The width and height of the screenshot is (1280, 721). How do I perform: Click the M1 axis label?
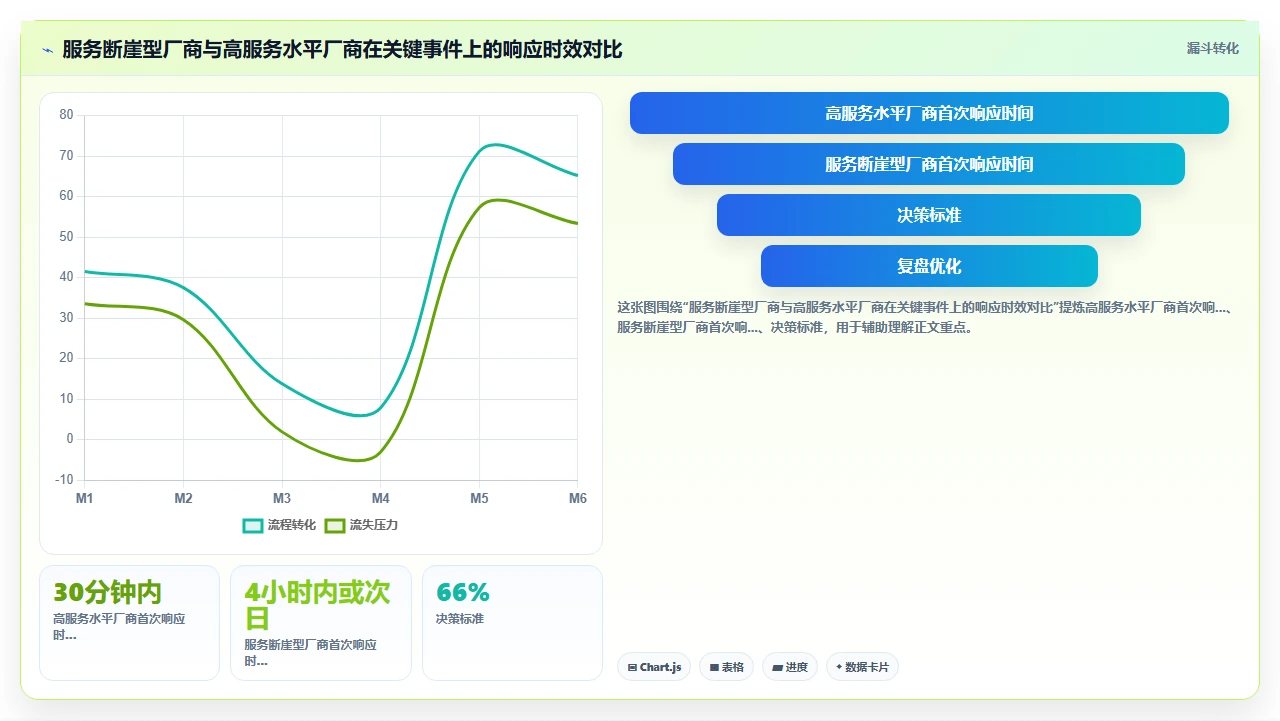click(x=85, y=498)
